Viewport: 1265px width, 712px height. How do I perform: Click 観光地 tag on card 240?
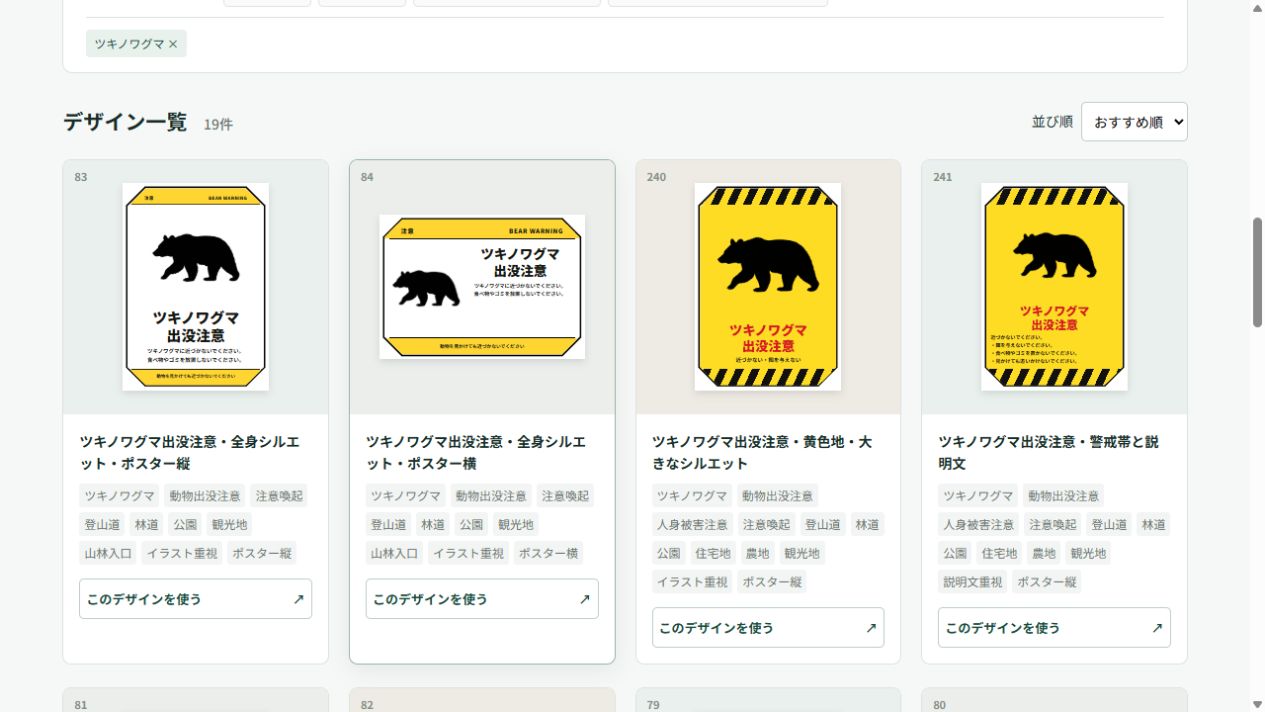click(801, 553)
